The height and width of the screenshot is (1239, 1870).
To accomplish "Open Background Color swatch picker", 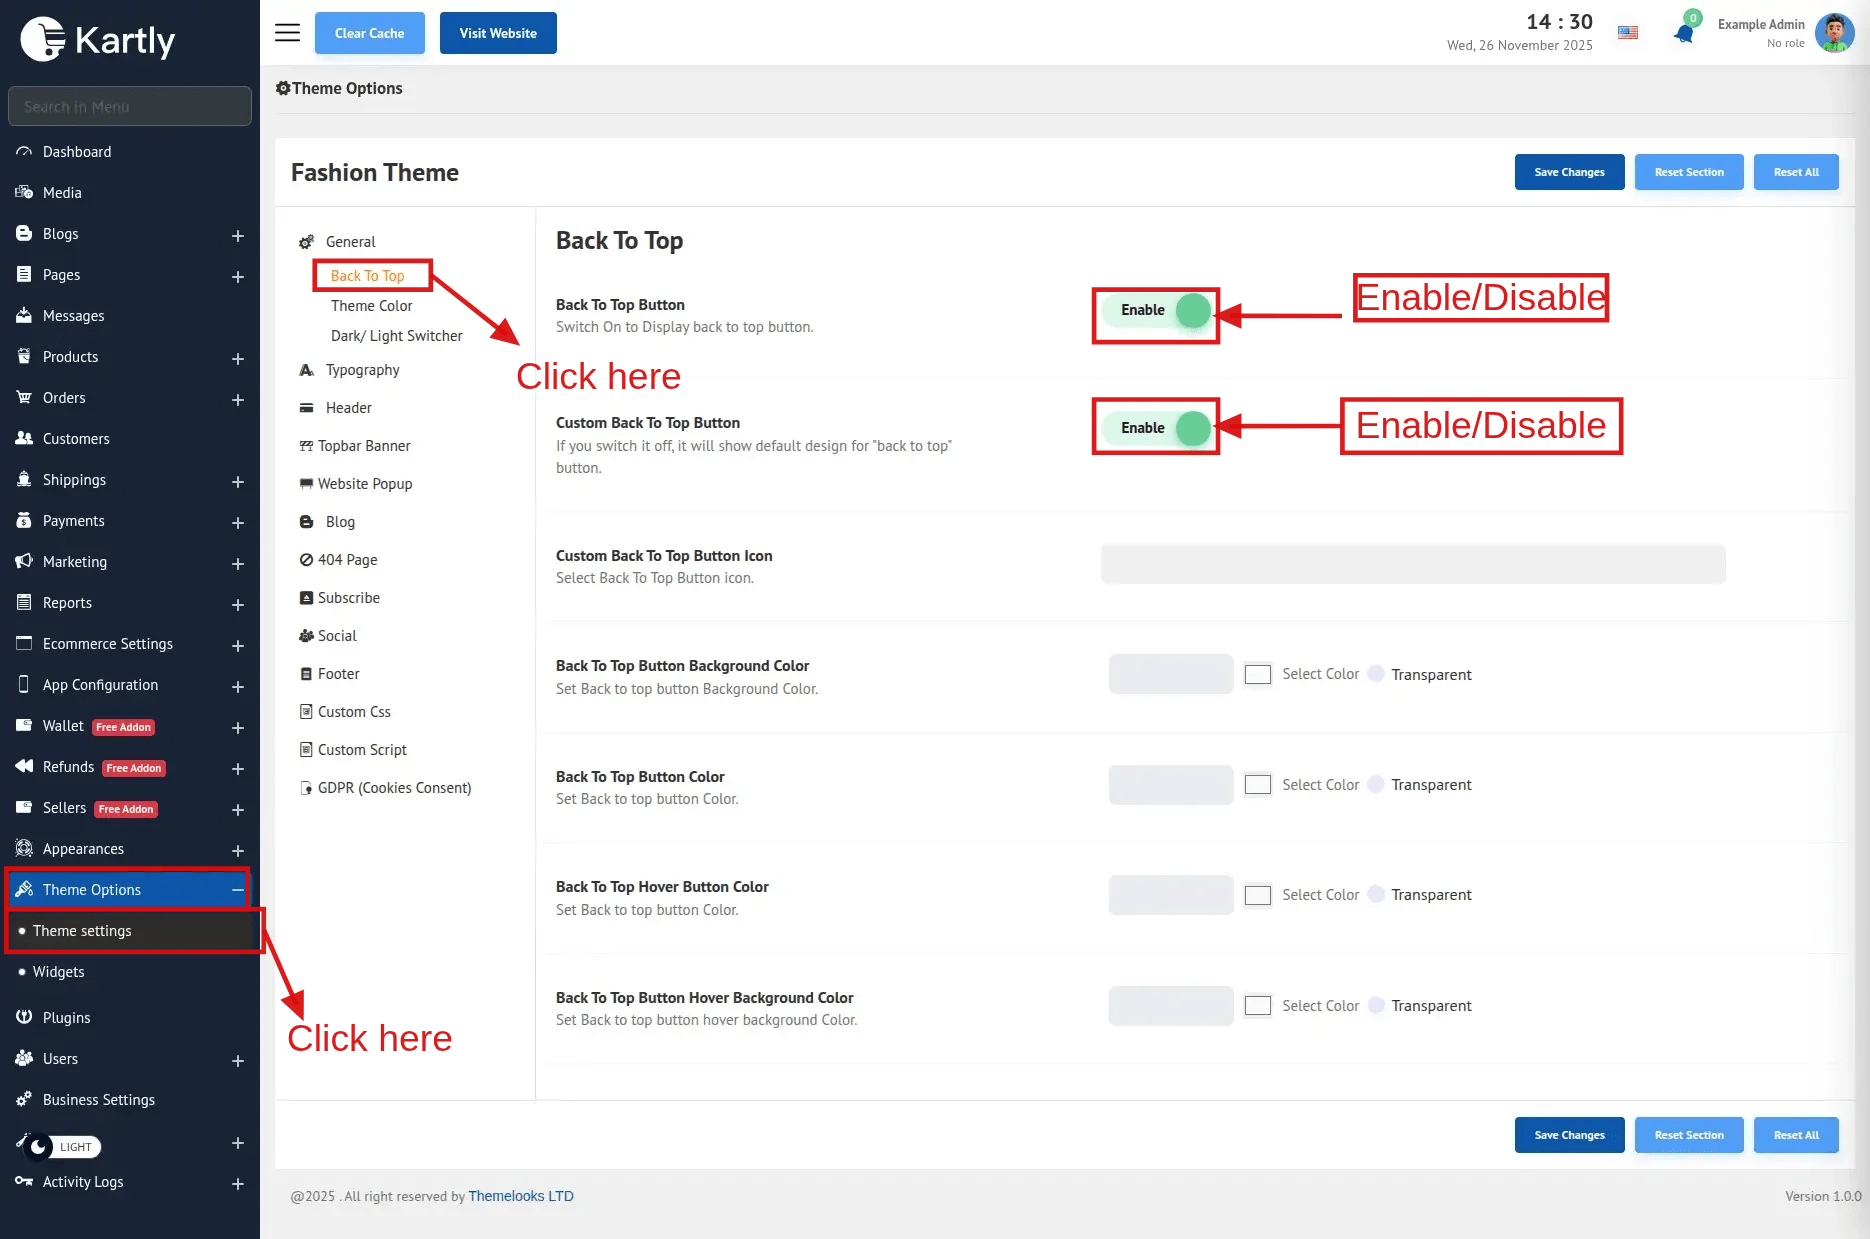I will [x=1257, y=675].
